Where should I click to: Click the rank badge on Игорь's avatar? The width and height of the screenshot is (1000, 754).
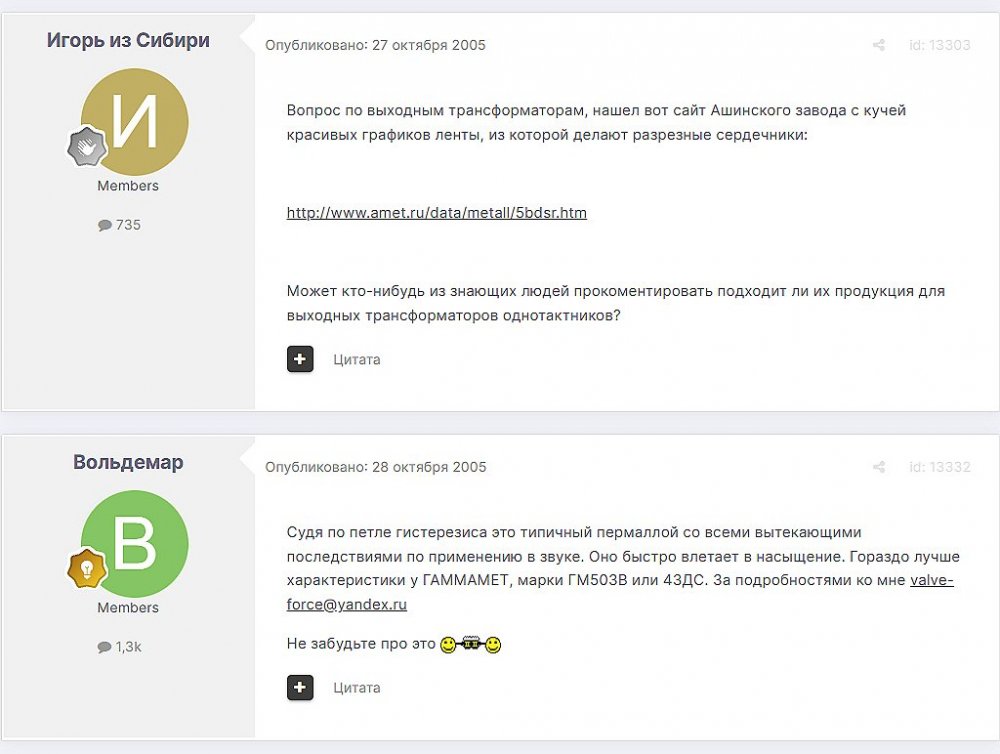(86, 147)
